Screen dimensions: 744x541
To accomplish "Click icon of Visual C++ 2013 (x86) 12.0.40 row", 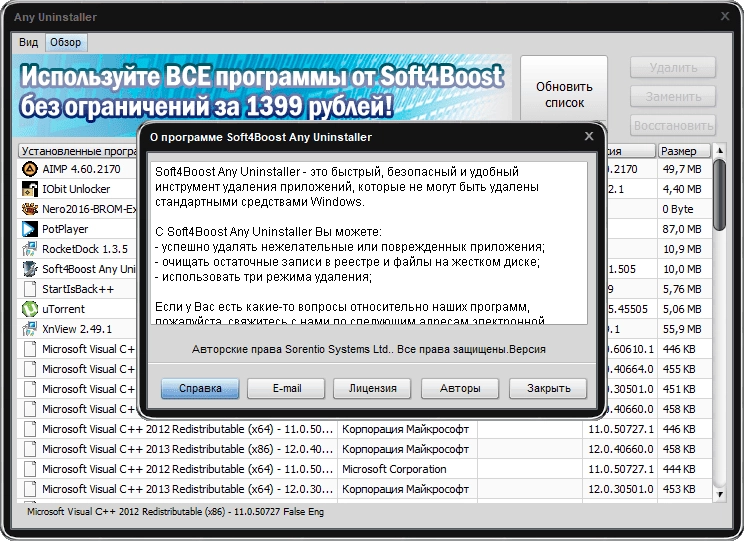I will tap(30, 449).
